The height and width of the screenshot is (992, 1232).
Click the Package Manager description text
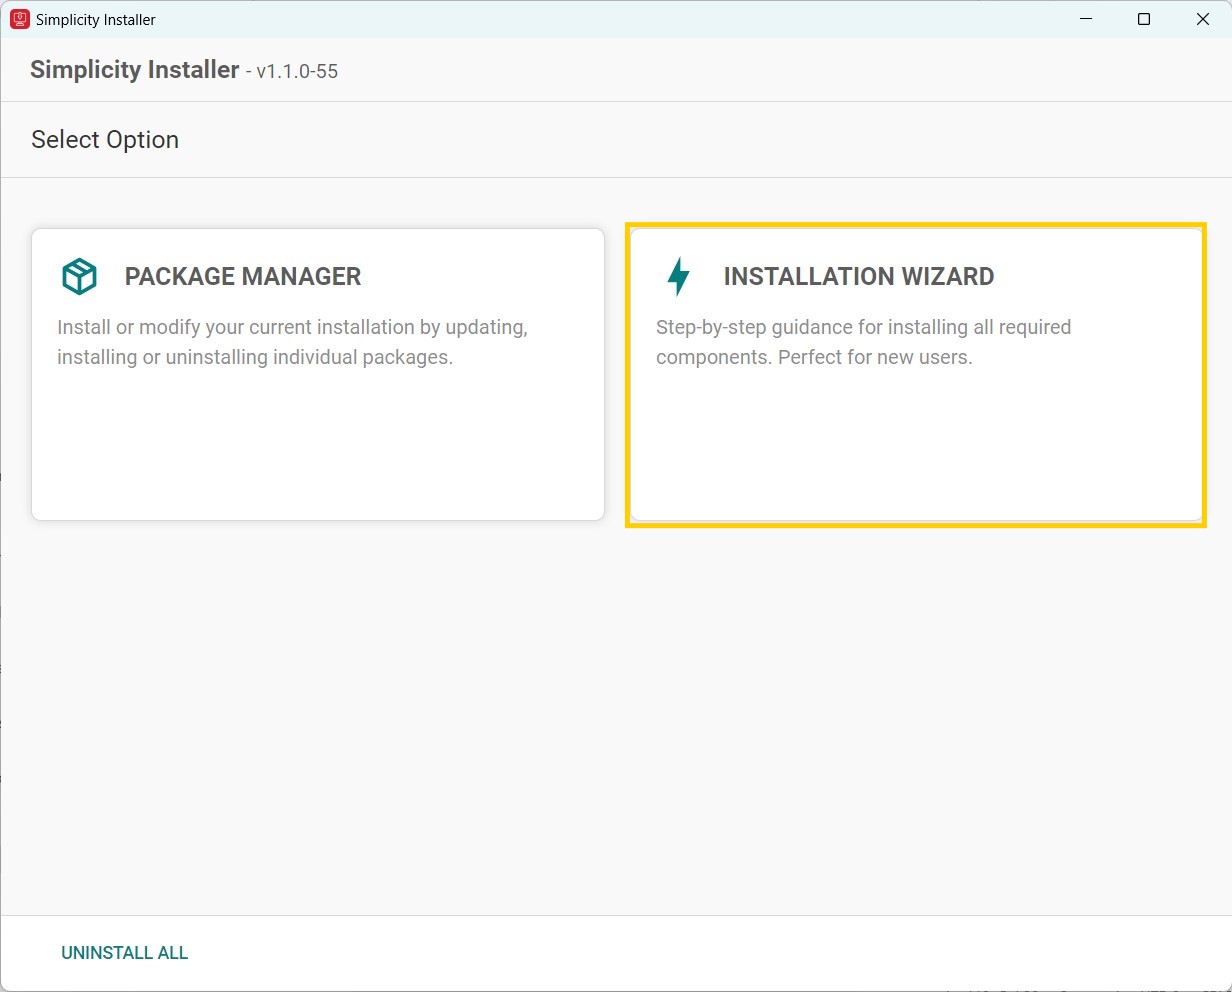tap(292, 342)
